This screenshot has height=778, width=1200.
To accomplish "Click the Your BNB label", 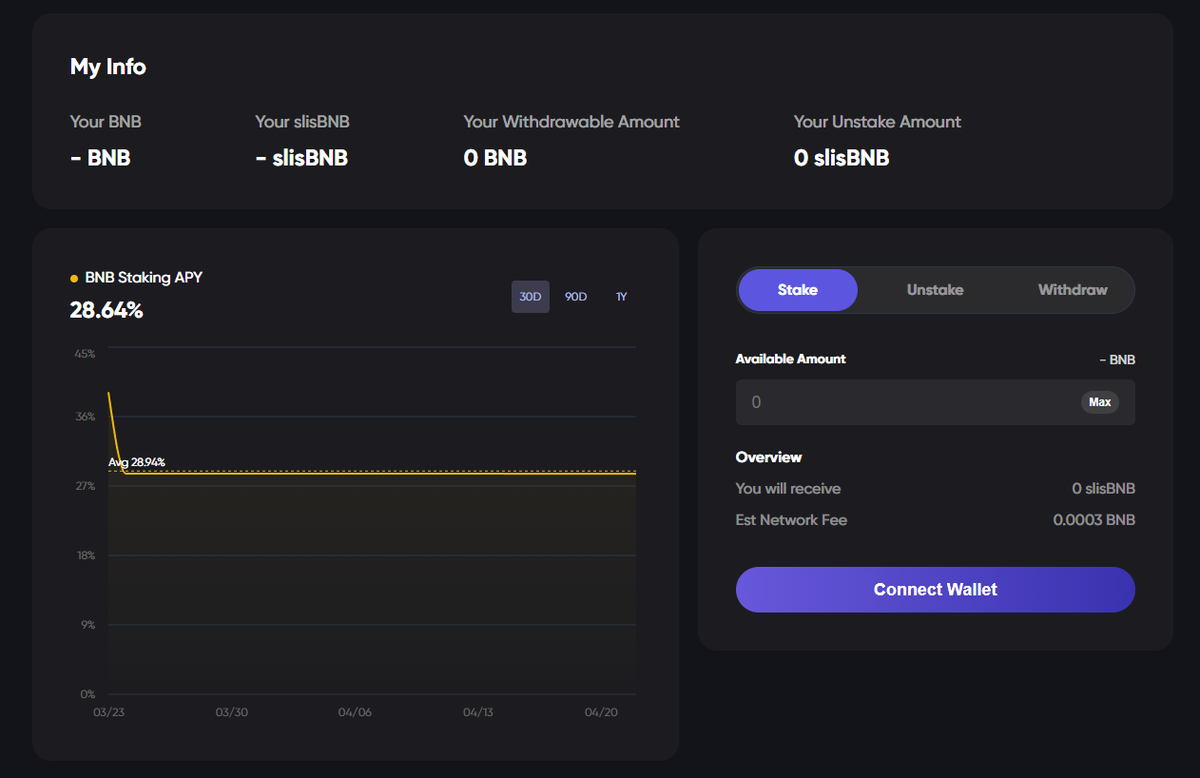I will 106,122.
